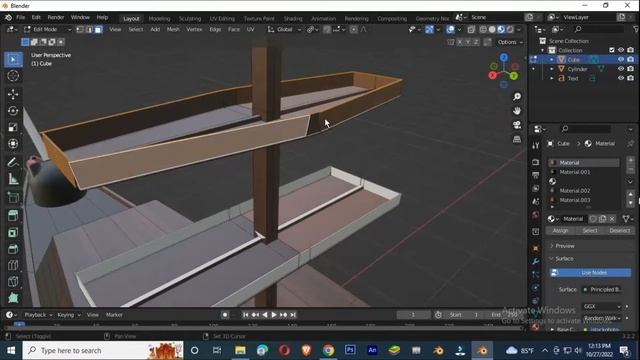This screenshot has height=360, width=640.
Task: Enable edge select mode
Action: pyautogui.click(x=89, y=29)
